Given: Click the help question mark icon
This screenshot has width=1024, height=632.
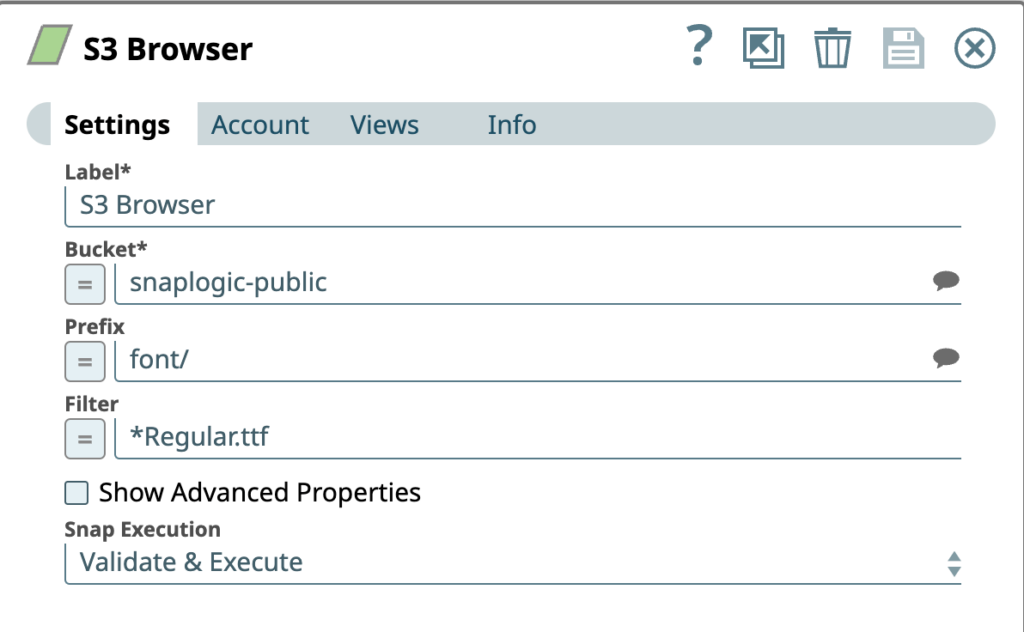Looking at the screenshot, I should click(x=700, y=45).
